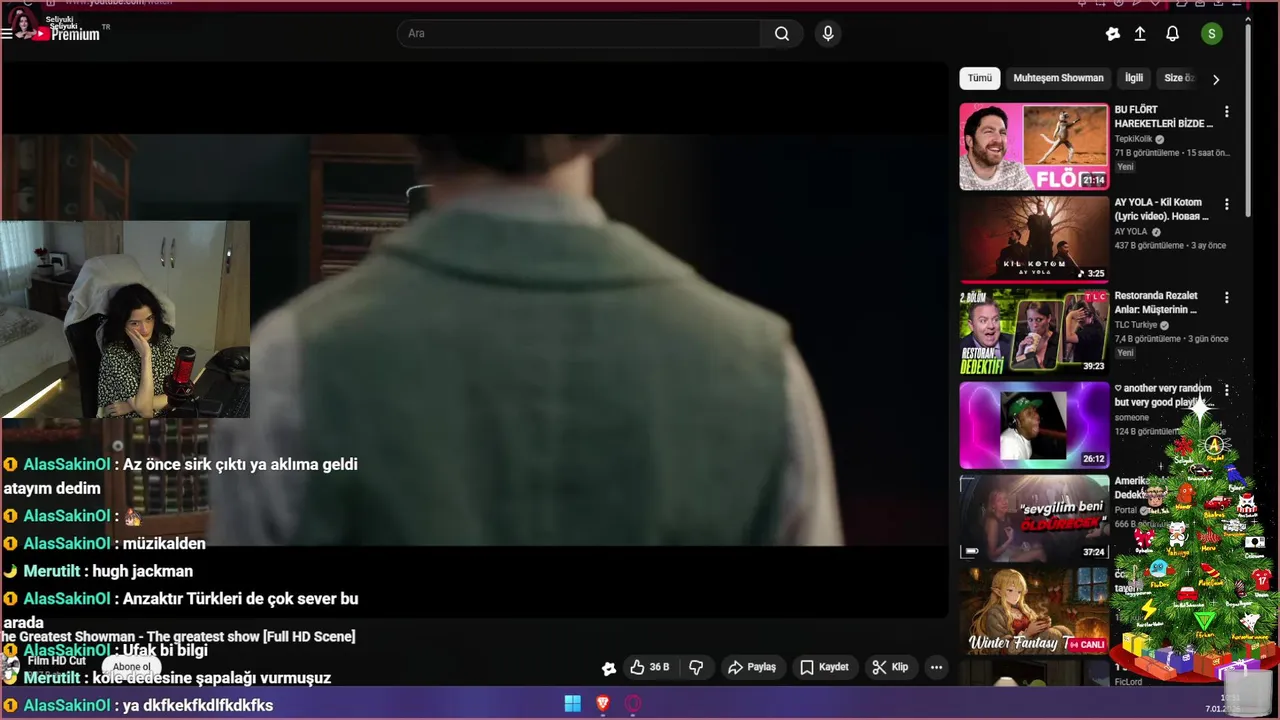Open the 26:12 purple video thumbnail
1280x720 pixels.
point(1034,425)
